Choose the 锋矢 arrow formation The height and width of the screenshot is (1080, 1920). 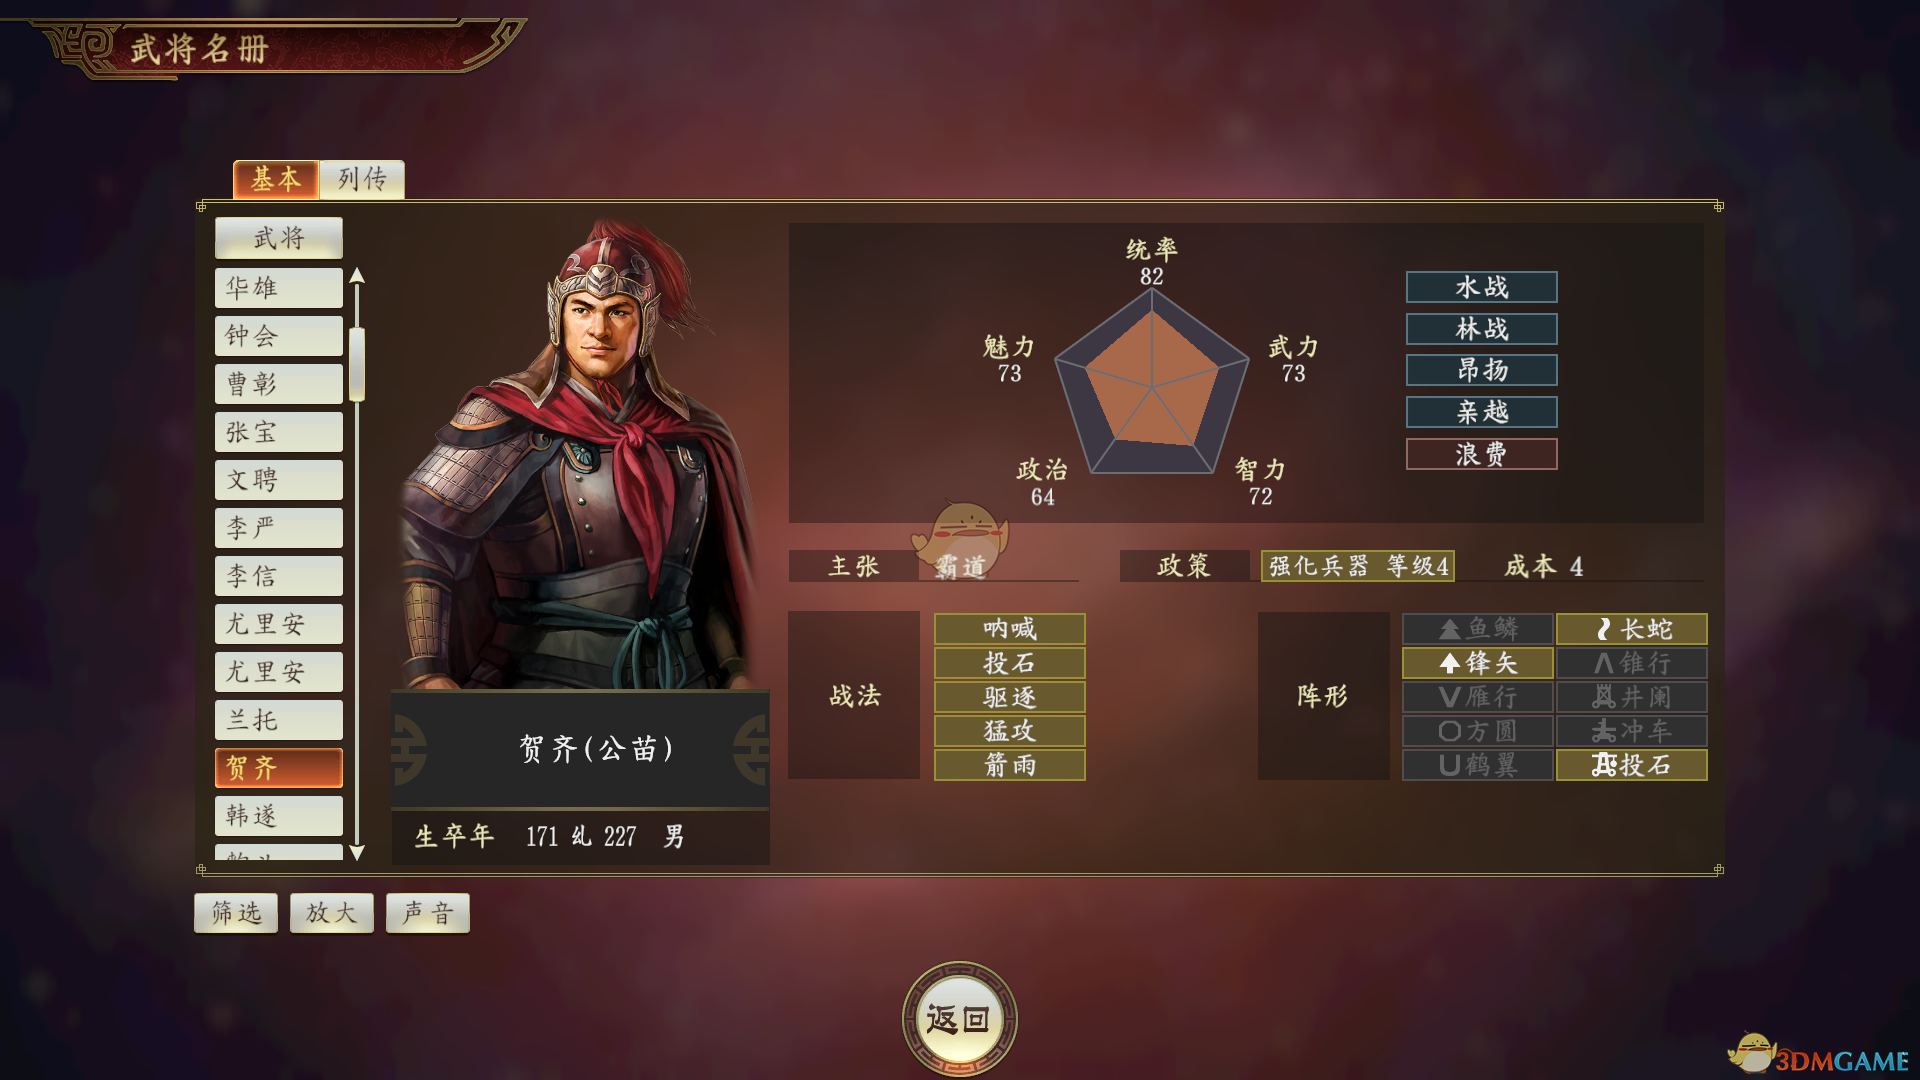coord(1477,663)
